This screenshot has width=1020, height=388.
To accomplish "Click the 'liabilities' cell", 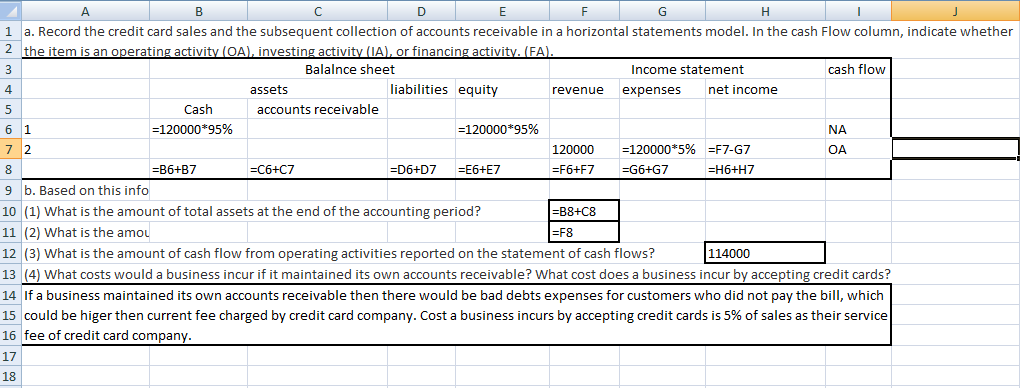I will coord(421,89).
